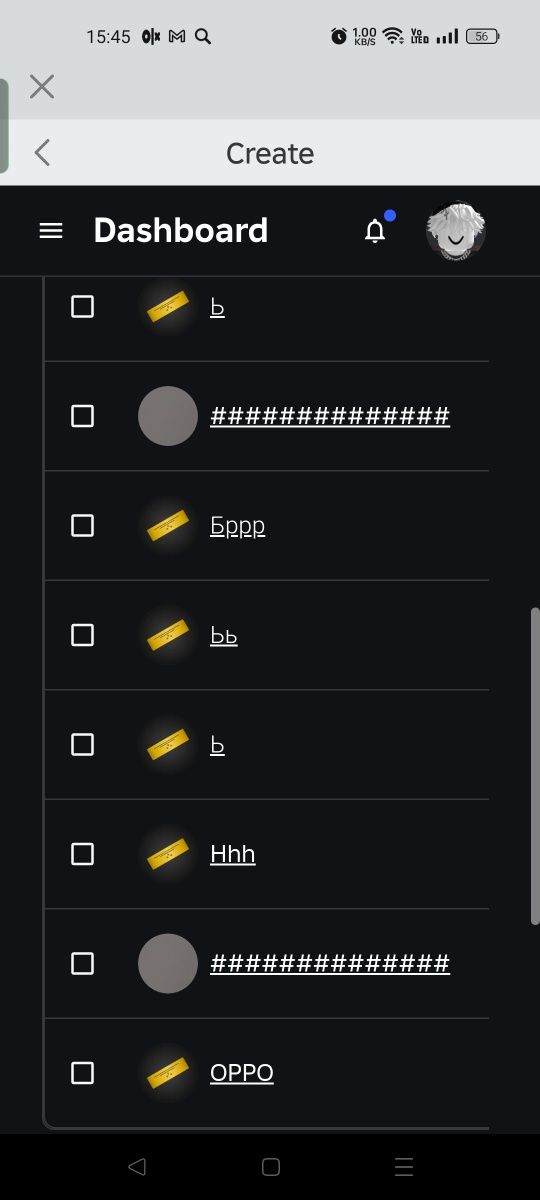
Task: Tap the gold ticket icon beside Hhh
Action: click(x=168, y=854)
